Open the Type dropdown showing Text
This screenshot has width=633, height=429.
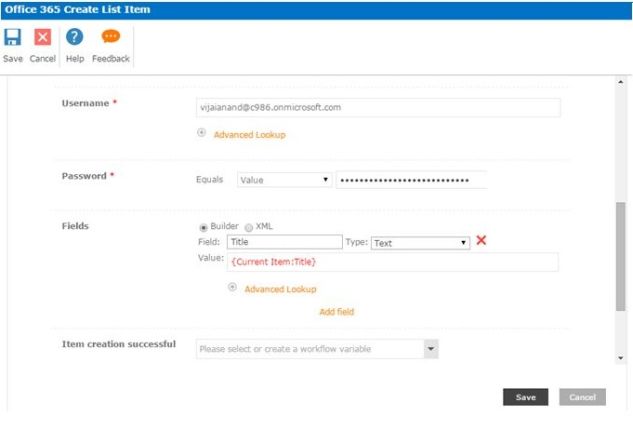pyautogui.click(x=420, y=243)
